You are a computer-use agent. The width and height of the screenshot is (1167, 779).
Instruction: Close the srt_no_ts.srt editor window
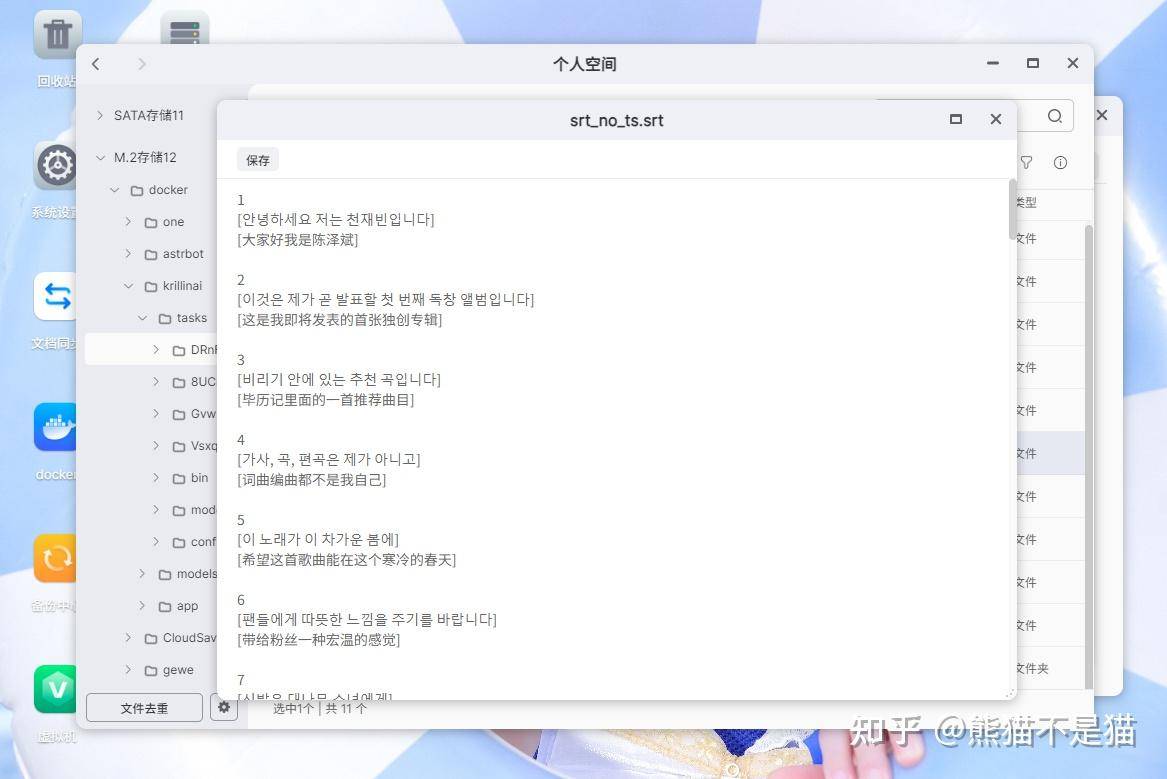(x=996, y=119)
